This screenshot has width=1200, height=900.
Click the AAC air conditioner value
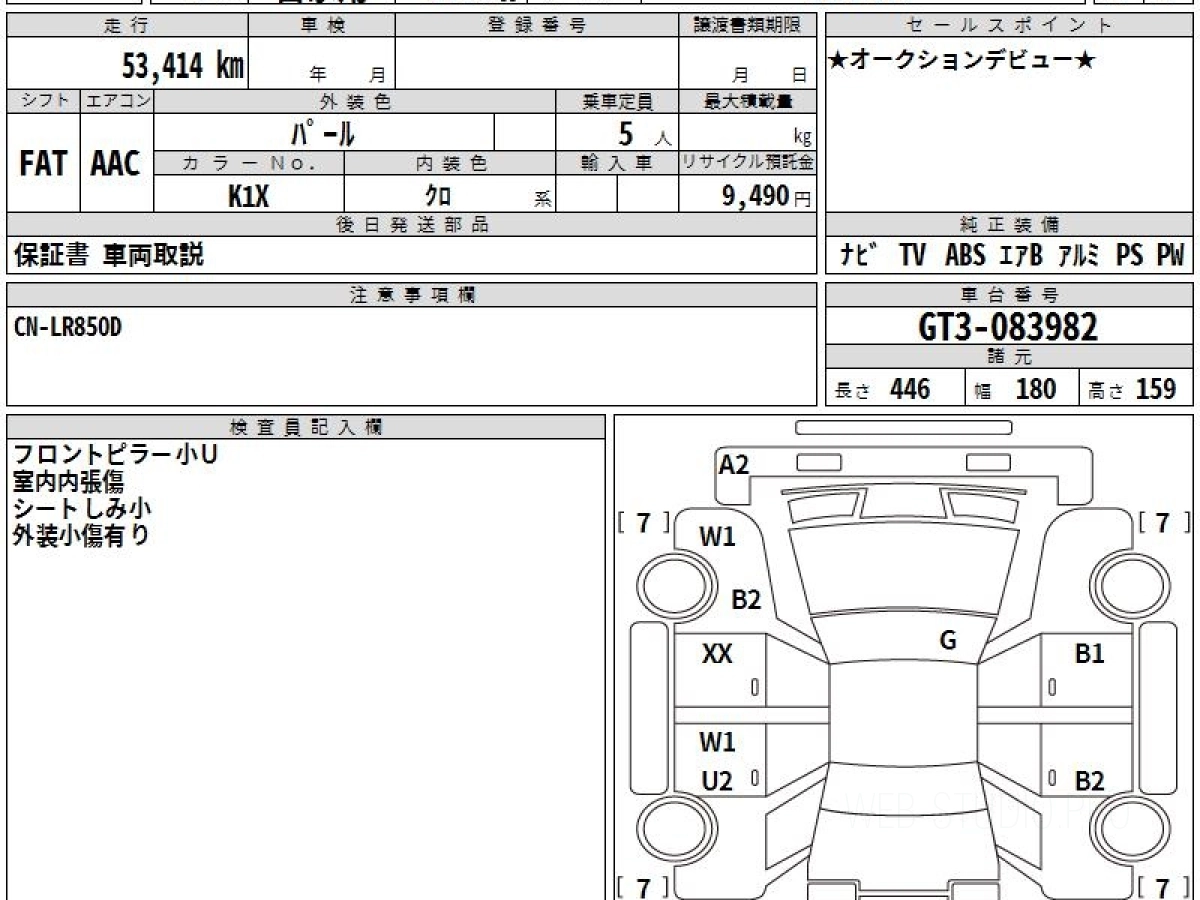coord(116,164)
